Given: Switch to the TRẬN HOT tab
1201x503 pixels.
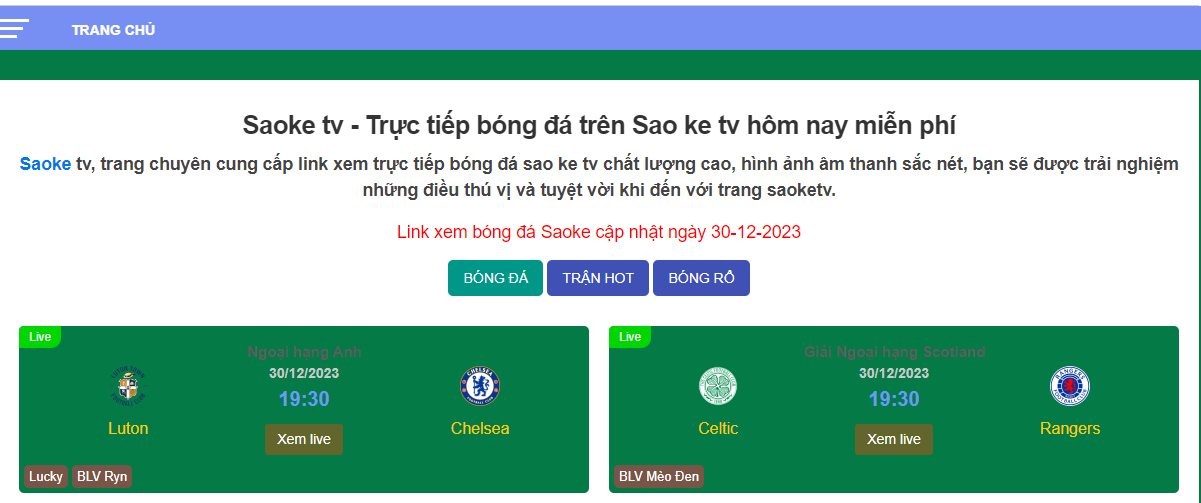Looking at the screenshot, I should pyautogui.click(x=598, y=278).
